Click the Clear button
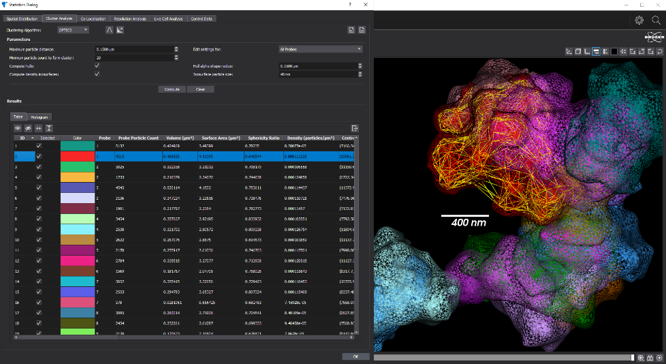The height and width of the screenshot is (364, 666). tap(200, 89)
